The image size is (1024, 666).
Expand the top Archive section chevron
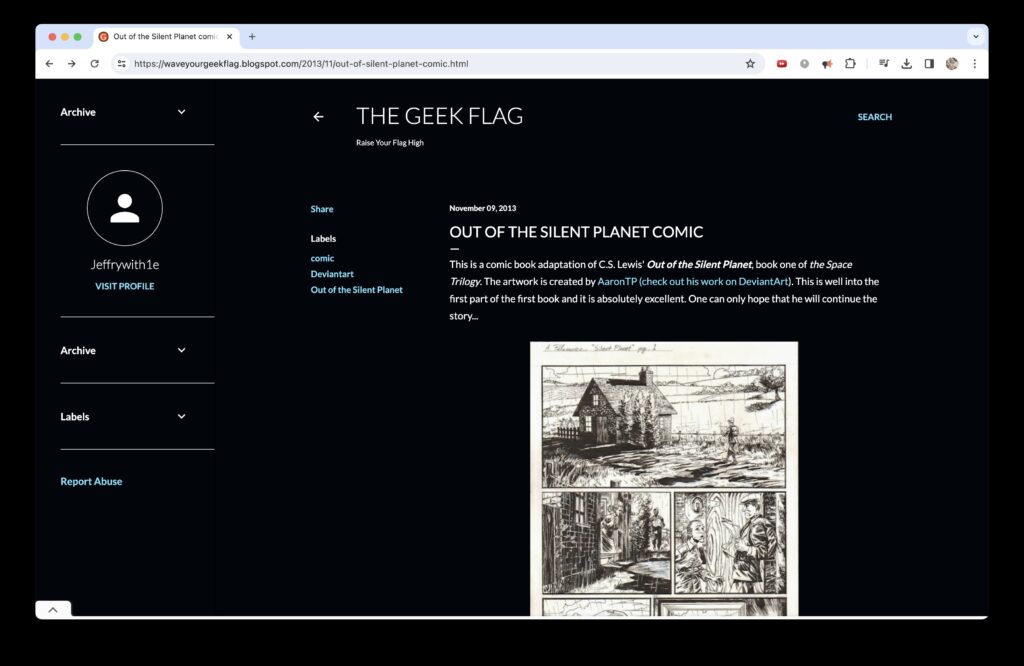pyautogui.click(x=182, y=112)
